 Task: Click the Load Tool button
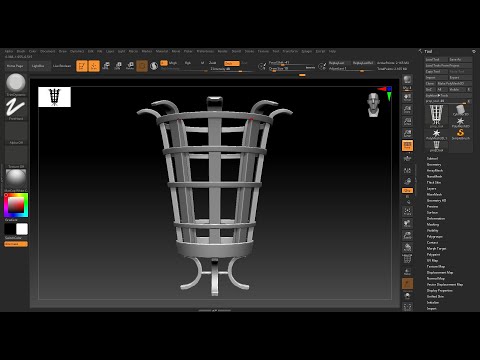click(x=436, y=59)
